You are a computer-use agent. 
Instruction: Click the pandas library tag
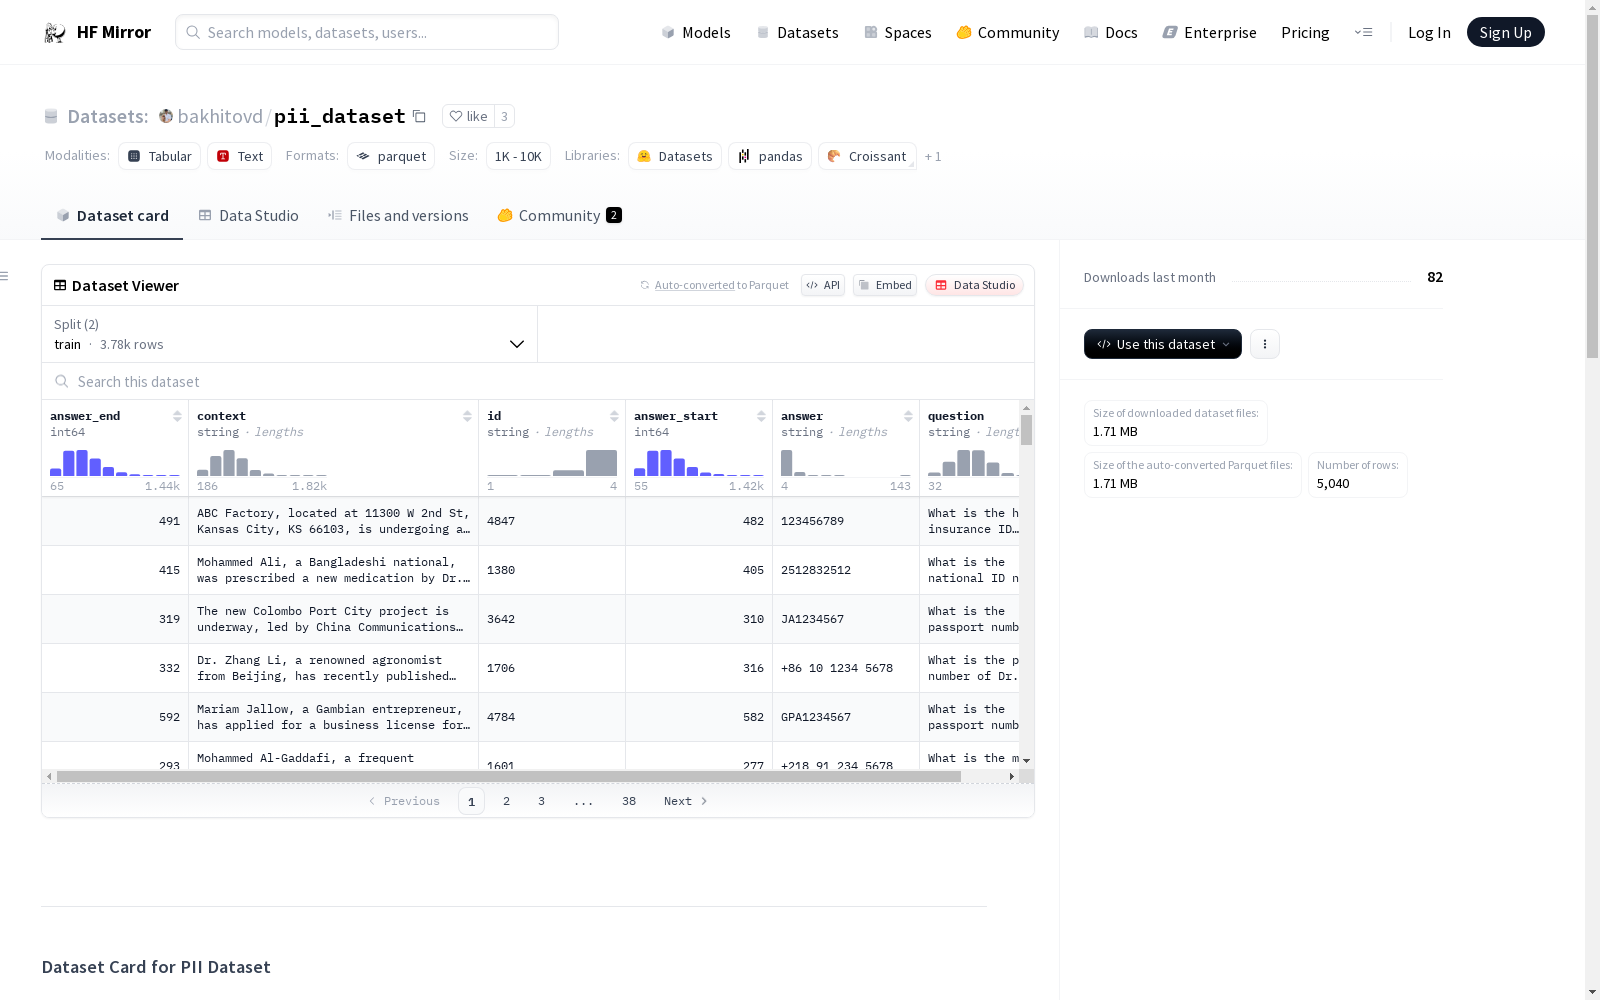tap(770, 156)
